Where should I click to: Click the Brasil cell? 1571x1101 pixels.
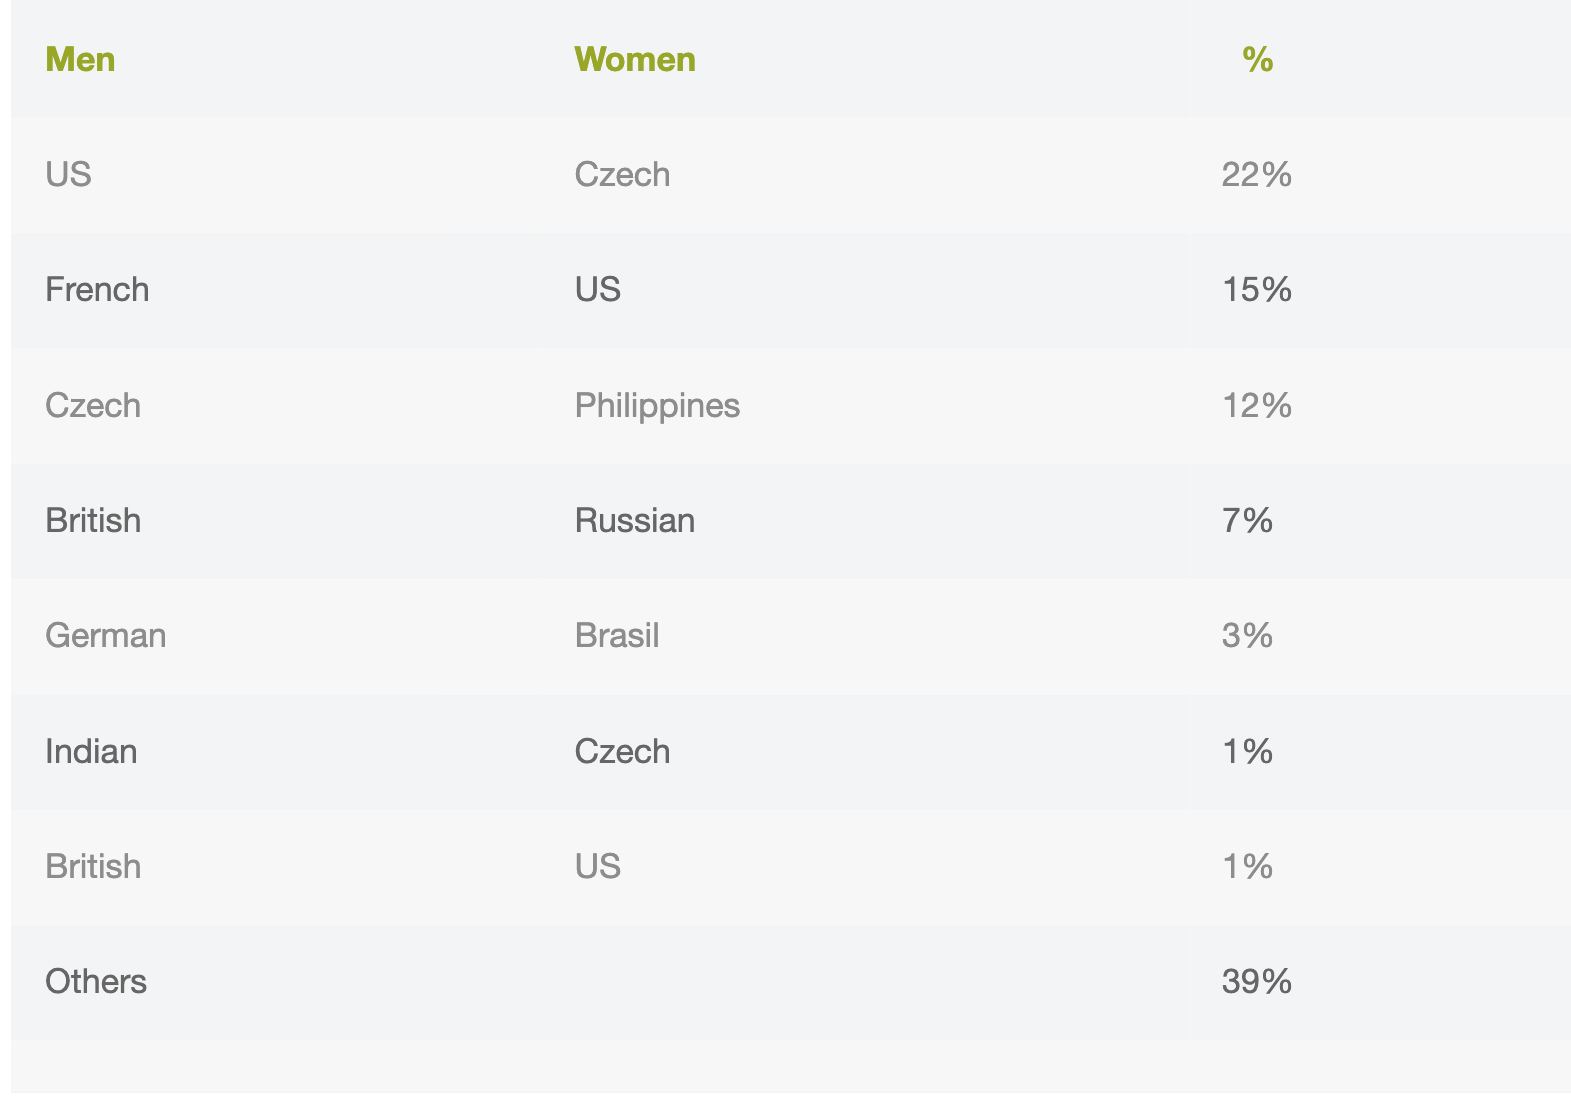pyautogui.click(x=617, y=636)
